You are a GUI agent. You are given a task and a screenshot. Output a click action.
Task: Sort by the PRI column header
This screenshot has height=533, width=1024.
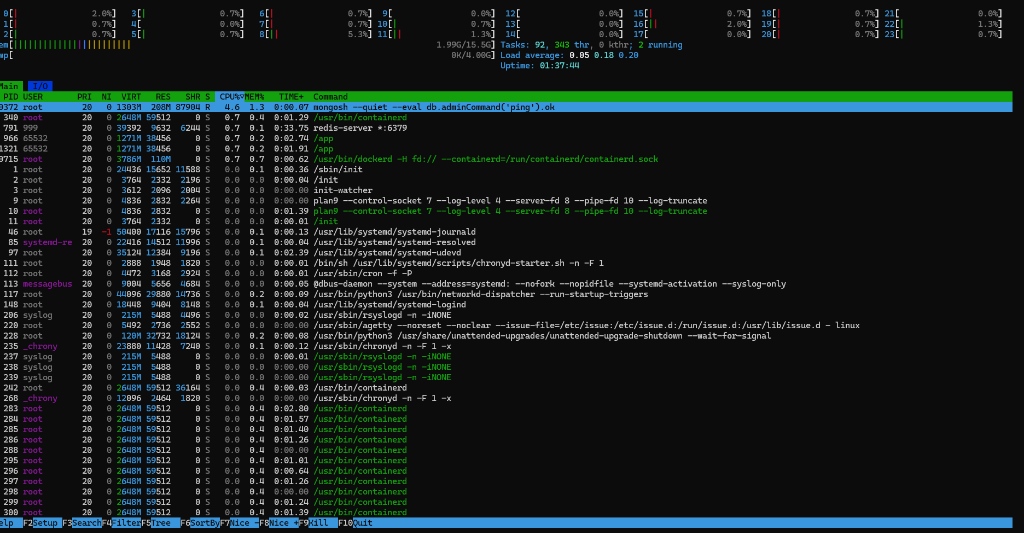tap(84, 97)
